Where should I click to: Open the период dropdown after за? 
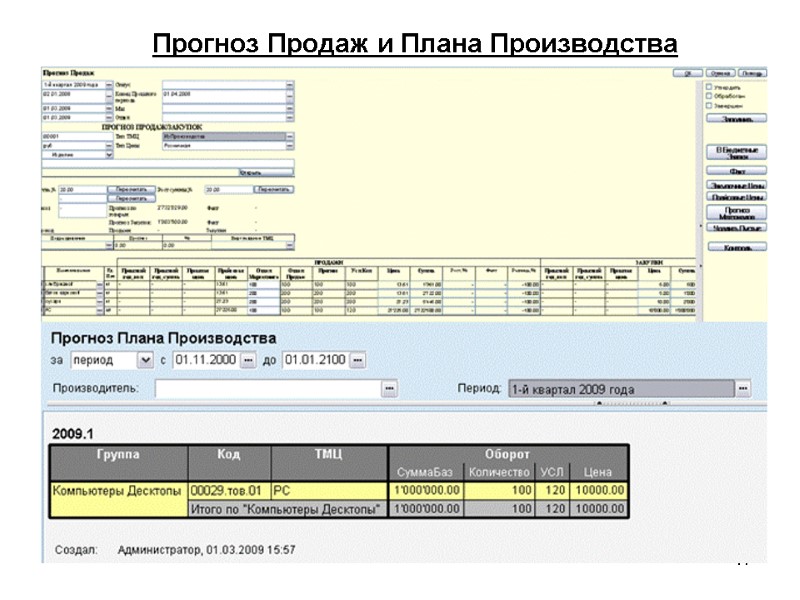[x=145, y=360]
